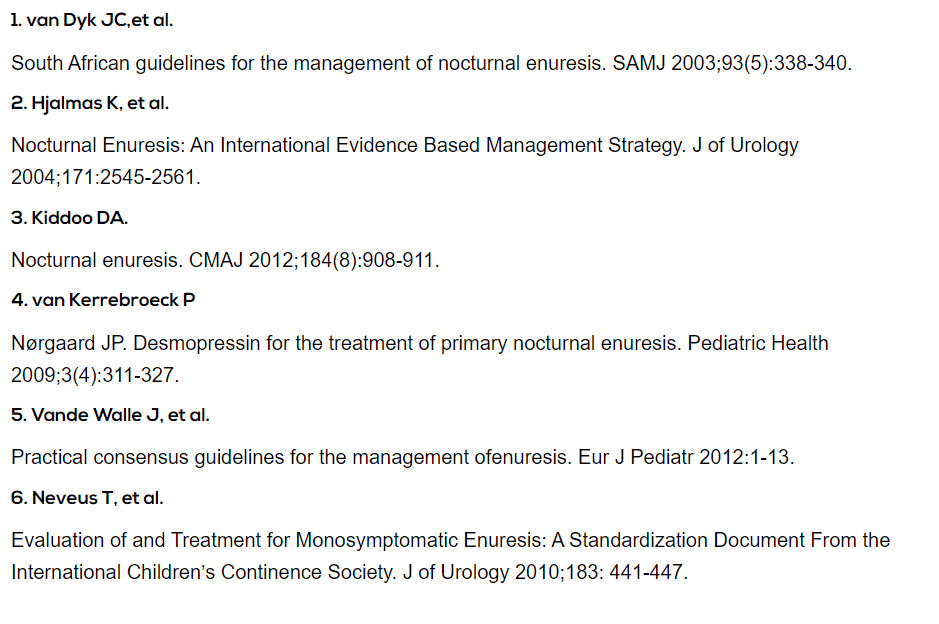The height and width of the screenshot is (624, 939).
Task: Click the '2. Hjalmas K, et al.' heading
Action: pyautogui.click(x=90, y=103)
